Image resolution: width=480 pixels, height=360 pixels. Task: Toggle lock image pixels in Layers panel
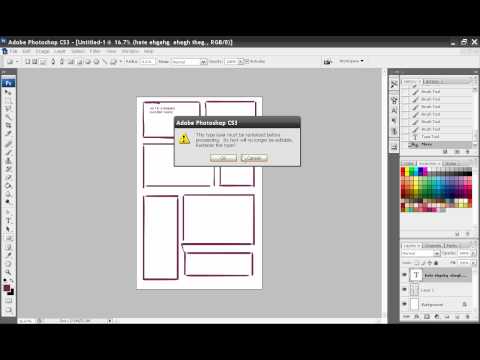423,263
